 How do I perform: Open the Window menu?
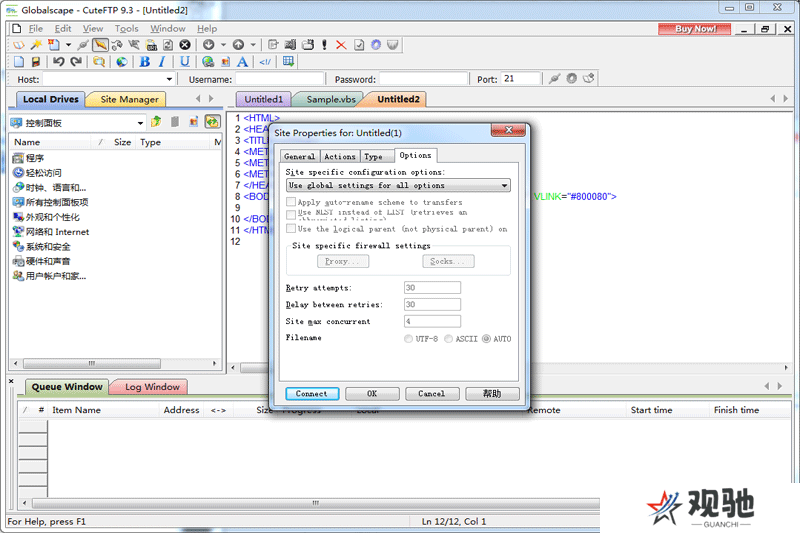click(x=168, y=29)
